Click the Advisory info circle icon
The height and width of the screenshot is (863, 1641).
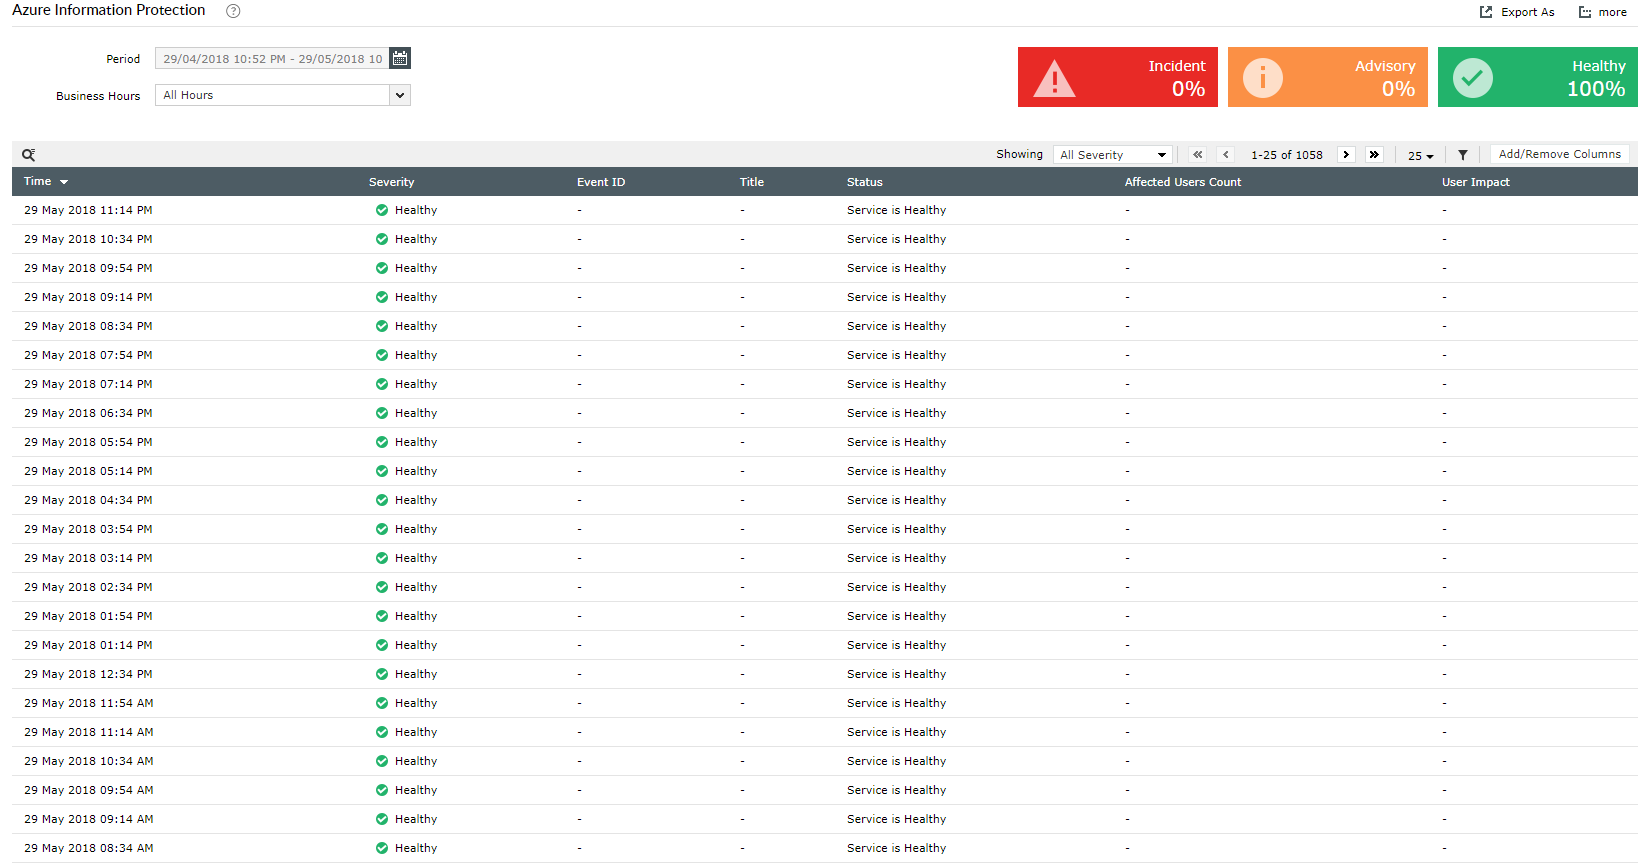click(x=1263, y=77)
